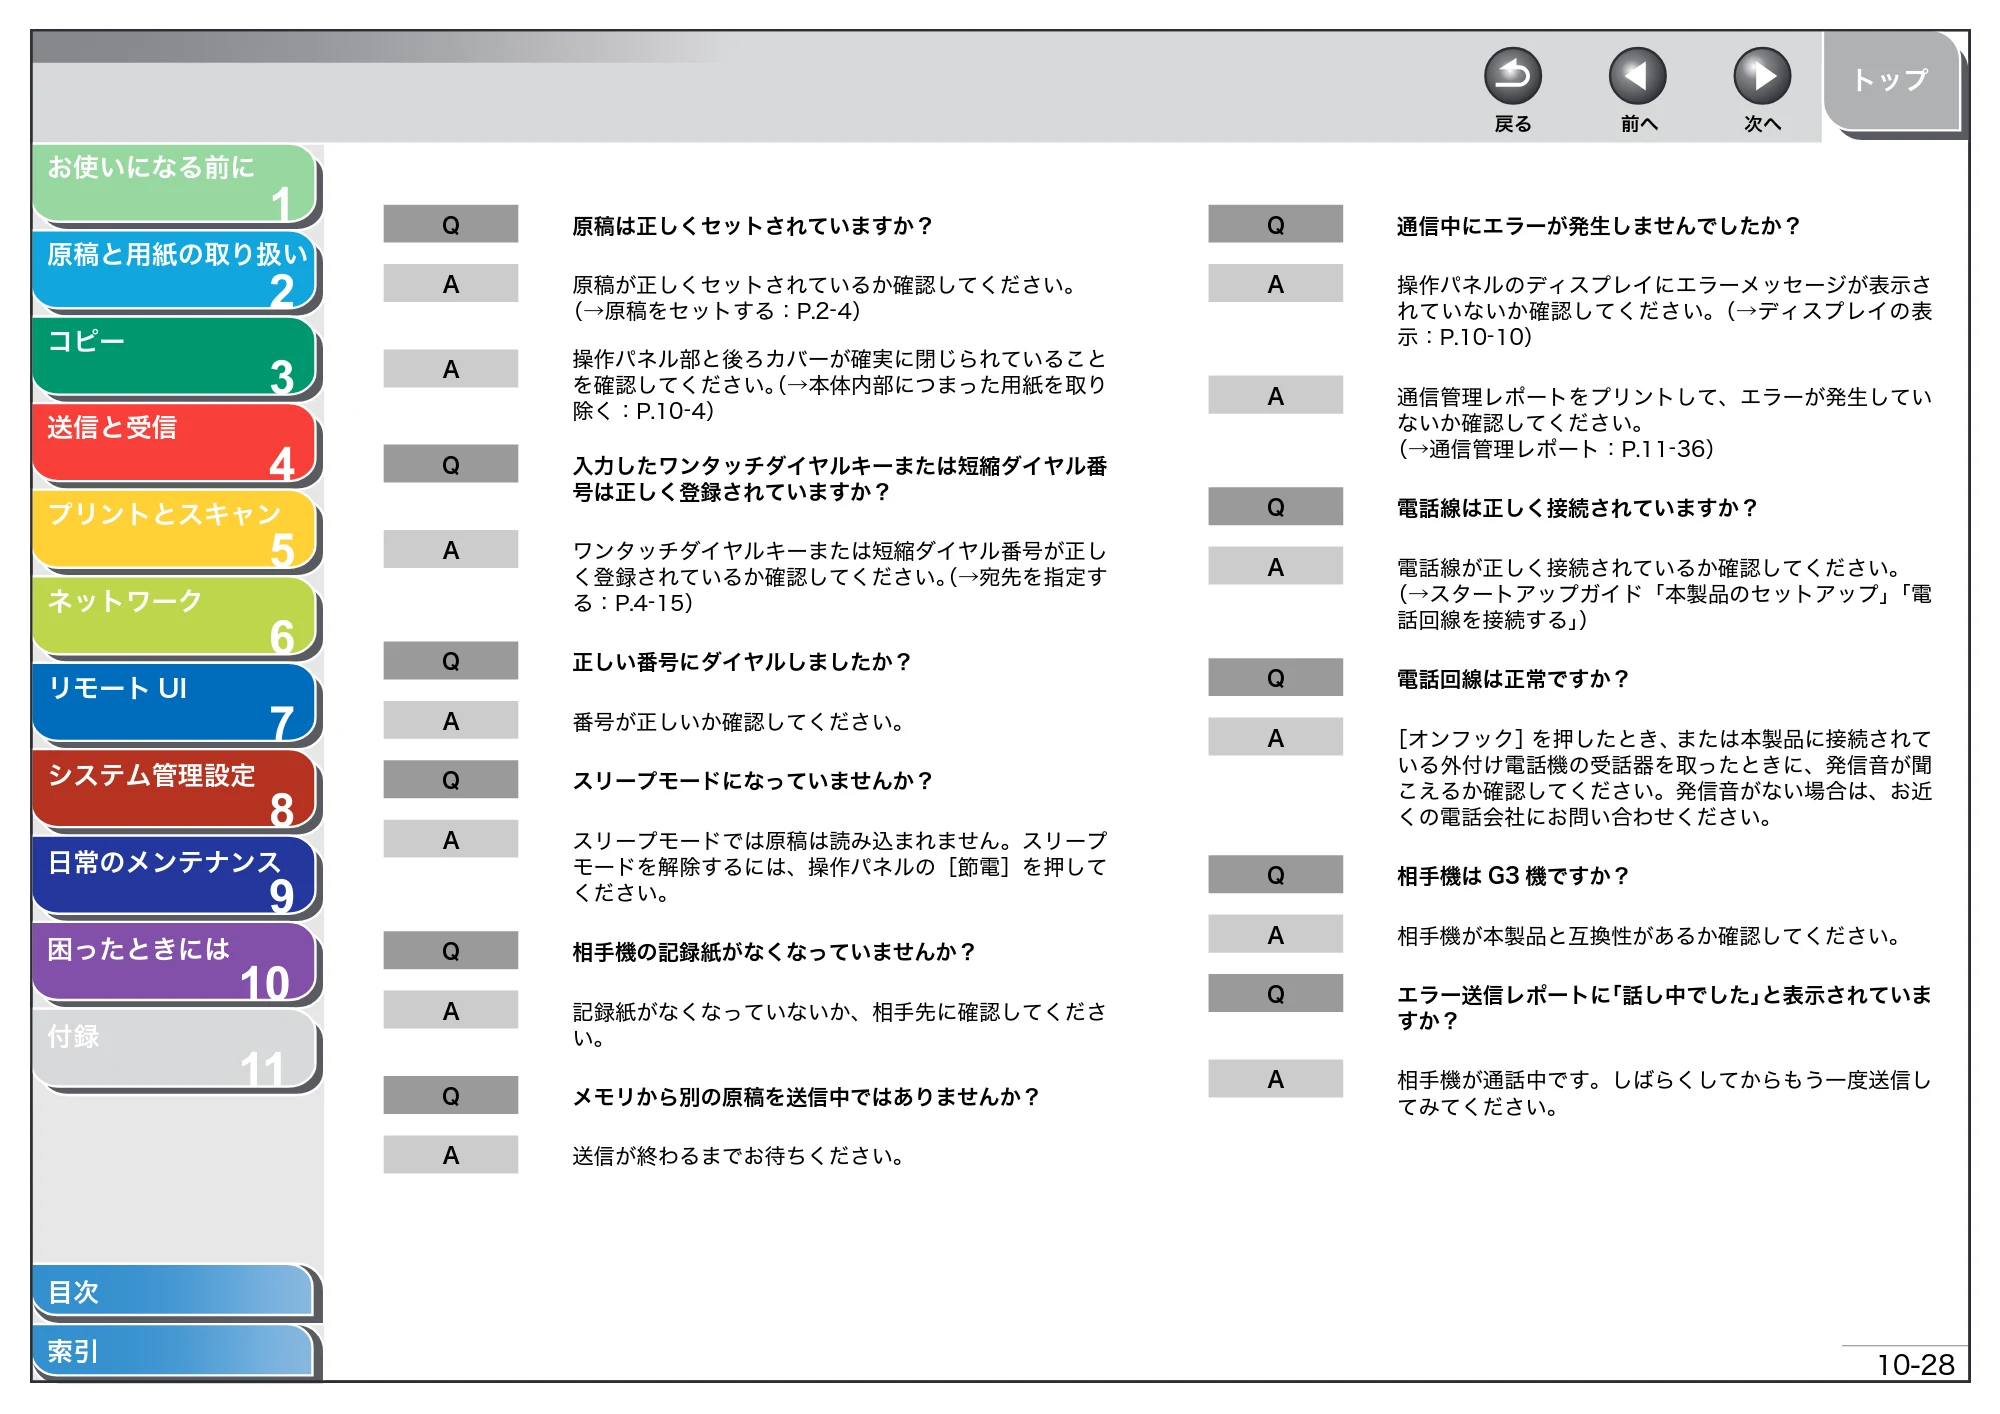Click the 次へ next page arrow icon
2000x1414 pixels.
1761,77
